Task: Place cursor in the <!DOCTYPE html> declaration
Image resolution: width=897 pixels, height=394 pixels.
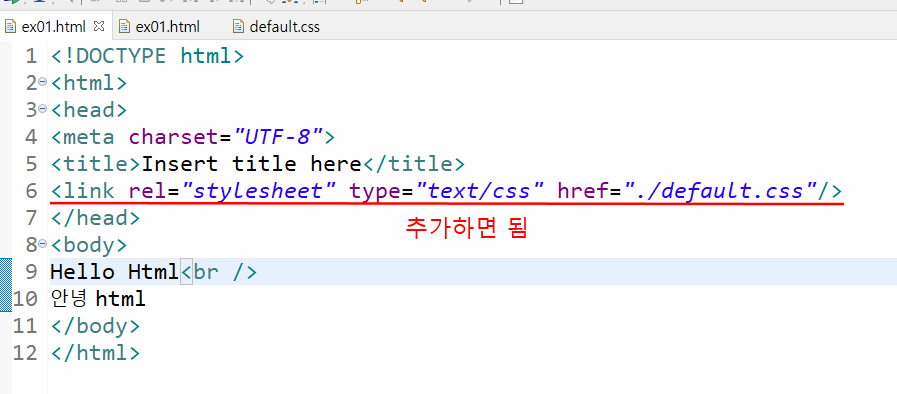Action: [x=148, y=56]
